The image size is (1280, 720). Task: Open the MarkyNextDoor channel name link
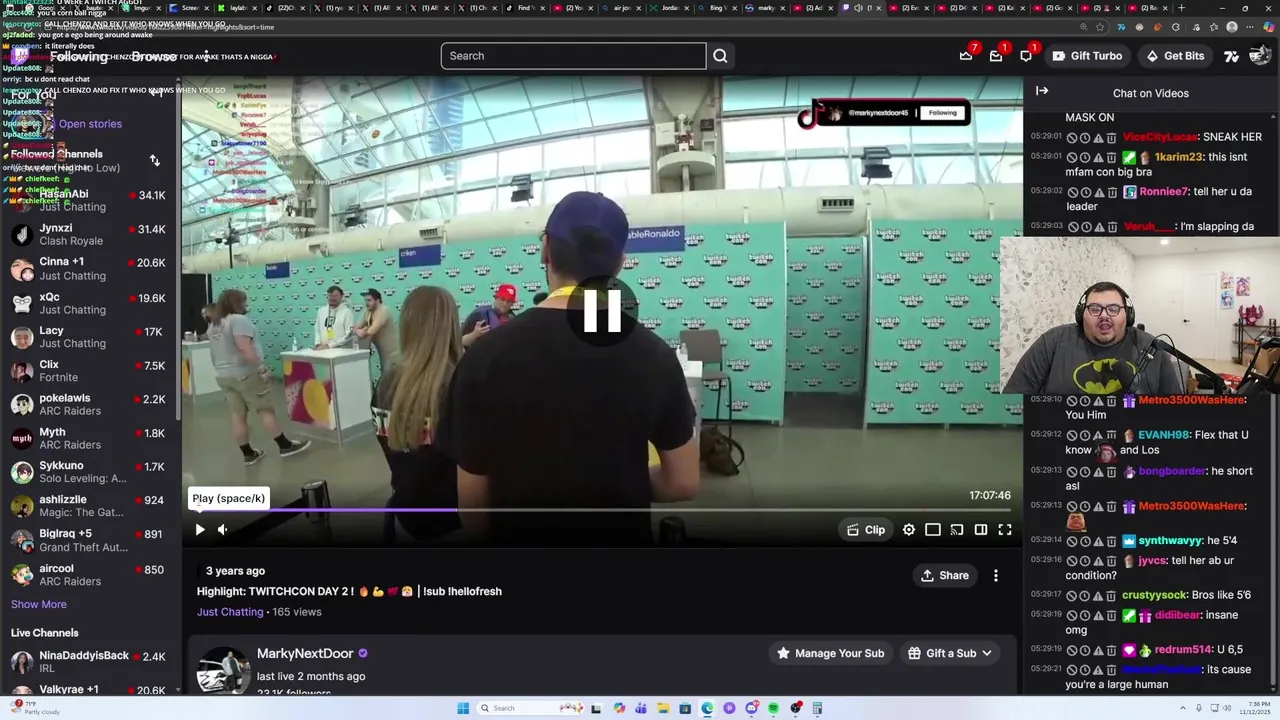(x=305, y=653)
